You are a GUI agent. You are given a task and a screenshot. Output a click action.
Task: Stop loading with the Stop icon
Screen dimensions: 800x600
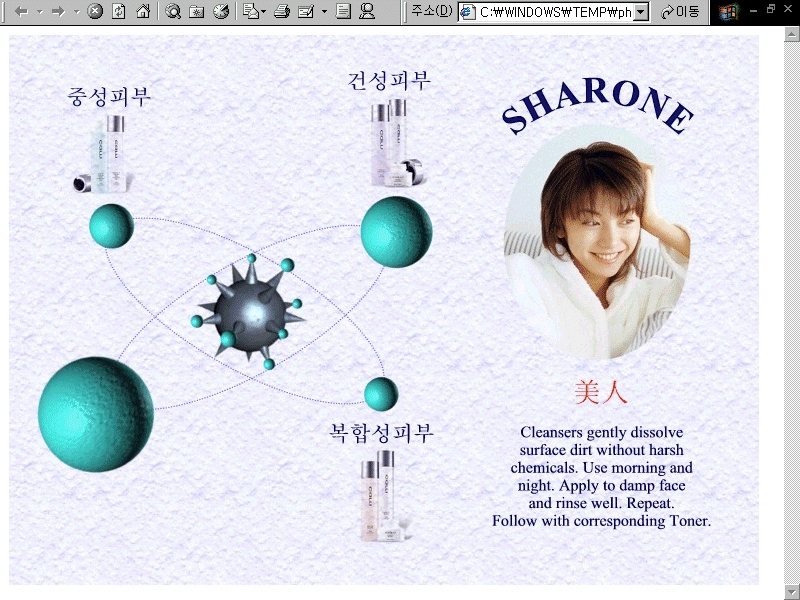point(95,11)
